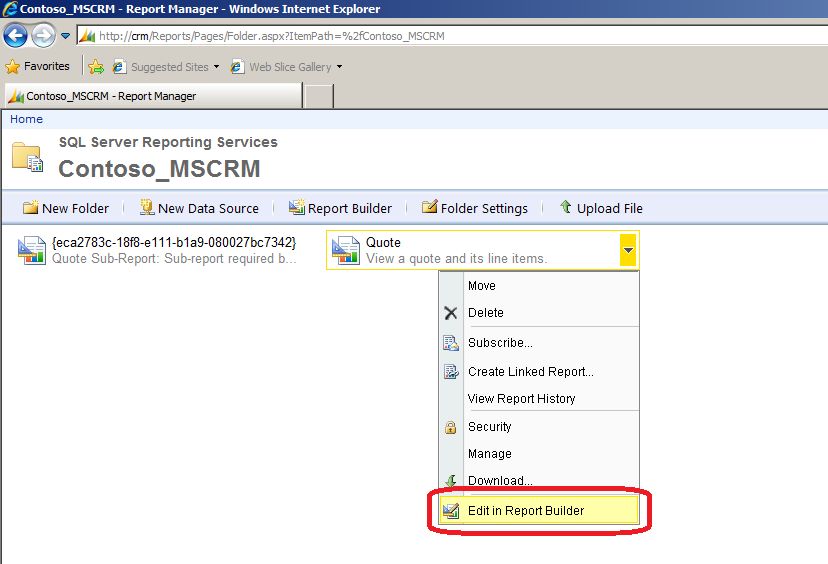Open the recent pages dropdown arrow
This screenshot has height=564, width=828.
(65, 36)
